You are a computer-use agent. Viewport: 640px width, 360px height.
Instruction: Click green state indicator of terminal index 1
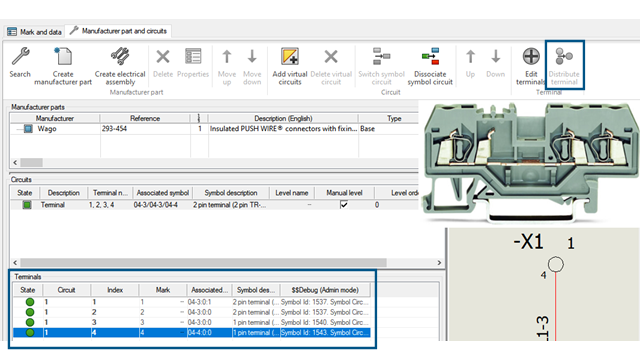coord(30,302)
